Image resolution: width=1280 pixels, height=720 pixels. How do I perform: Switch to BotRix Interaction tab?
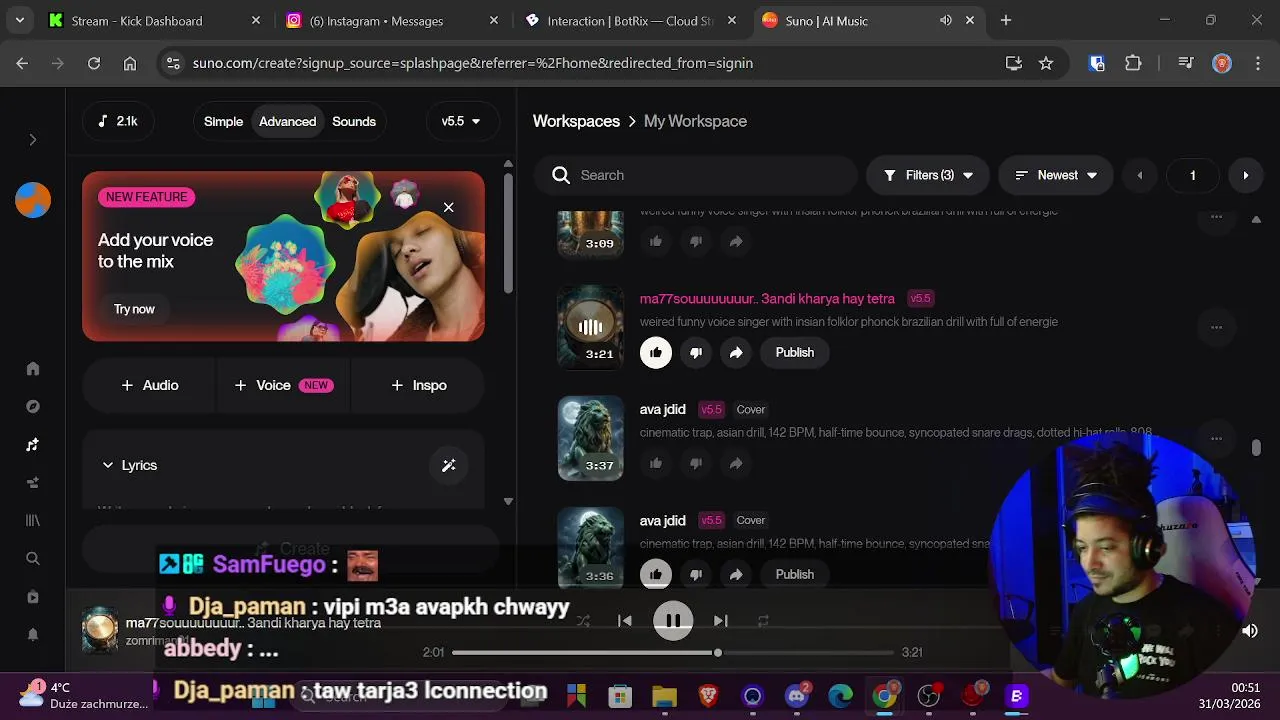tap(631, 20)
